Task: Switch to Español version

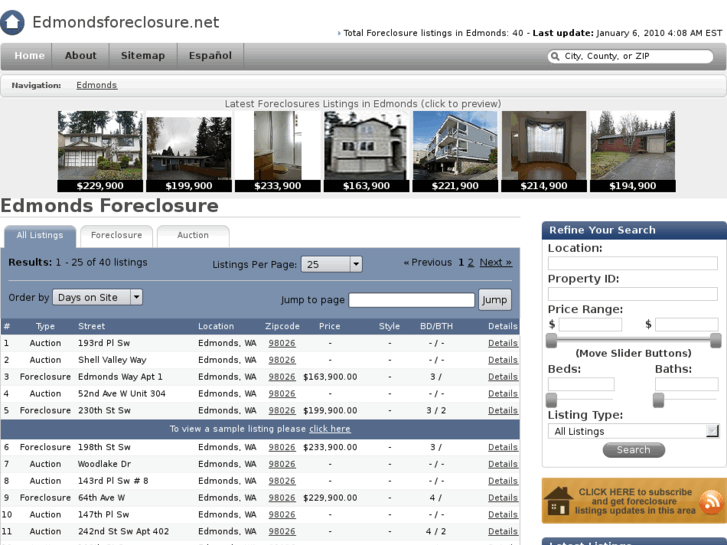Action: [210, 56]
